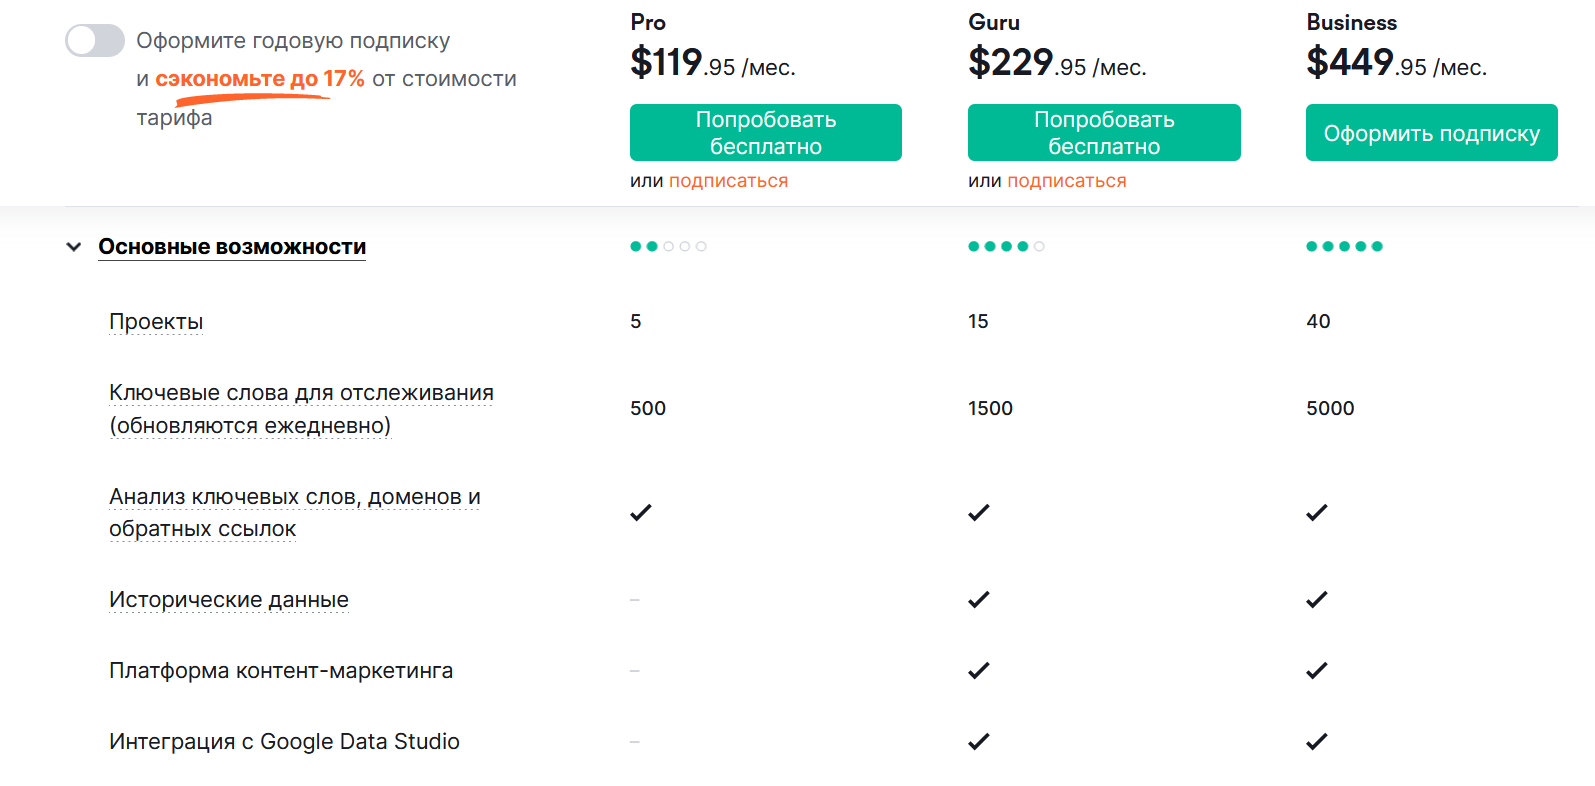Image resolution: width=1595 pixels, height=786 pixels.
Task: Click the Guru plan rating dots
Action: click(x=1006, y=246)
